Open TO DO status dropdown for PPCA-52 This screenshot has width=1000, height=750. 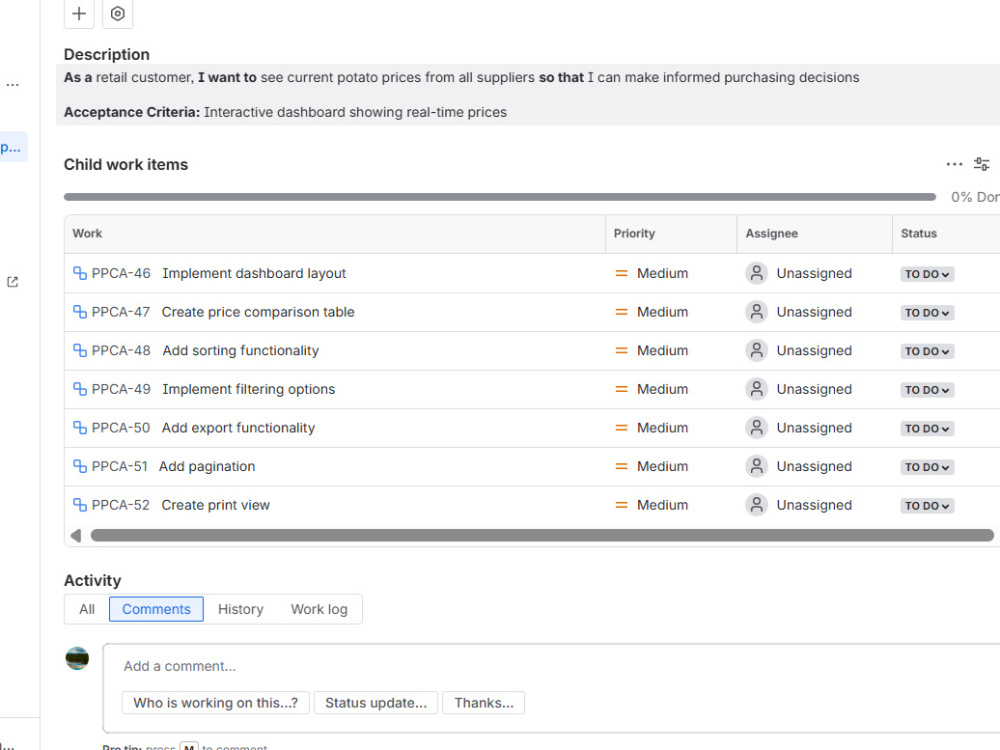[927, 506]
